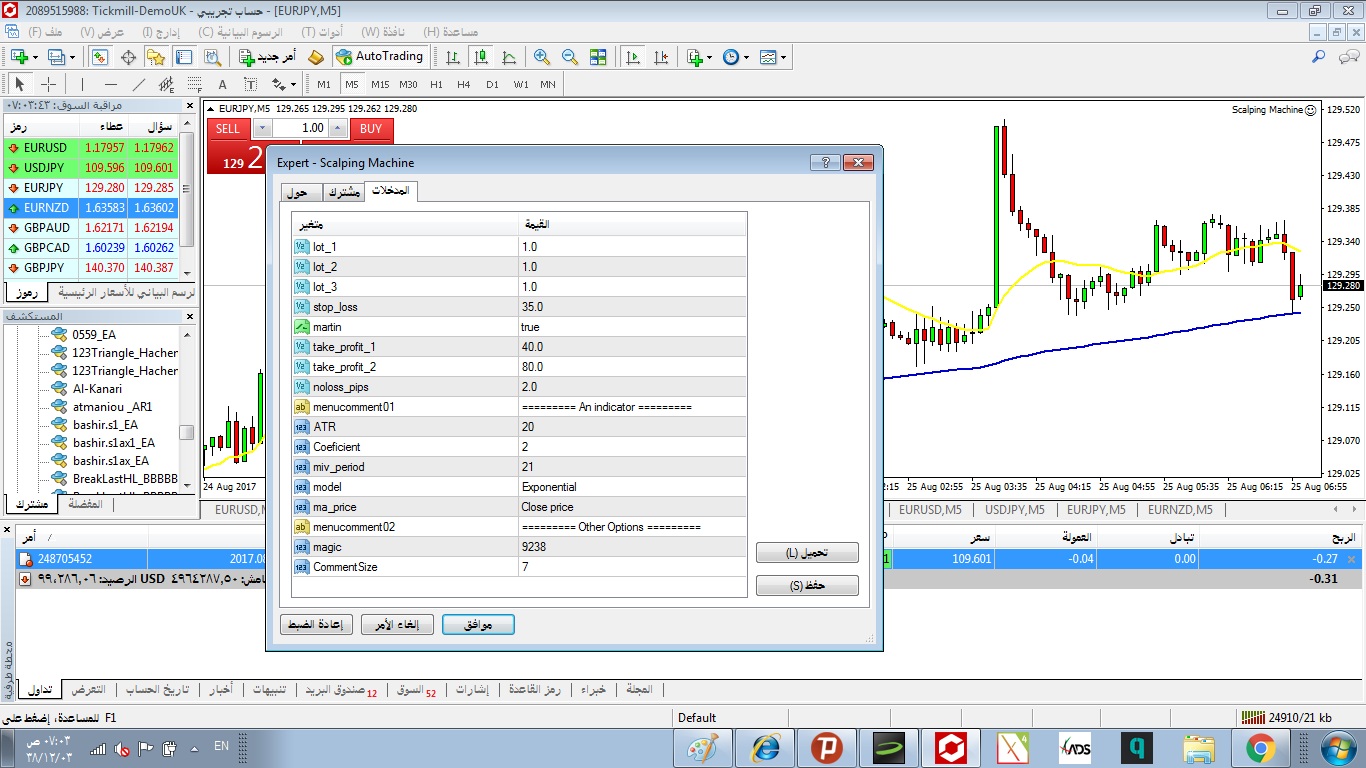Switch to the dialog tab مشترك
The width and height of the screenshot is (1366, 768).
(x=344, y=193)
